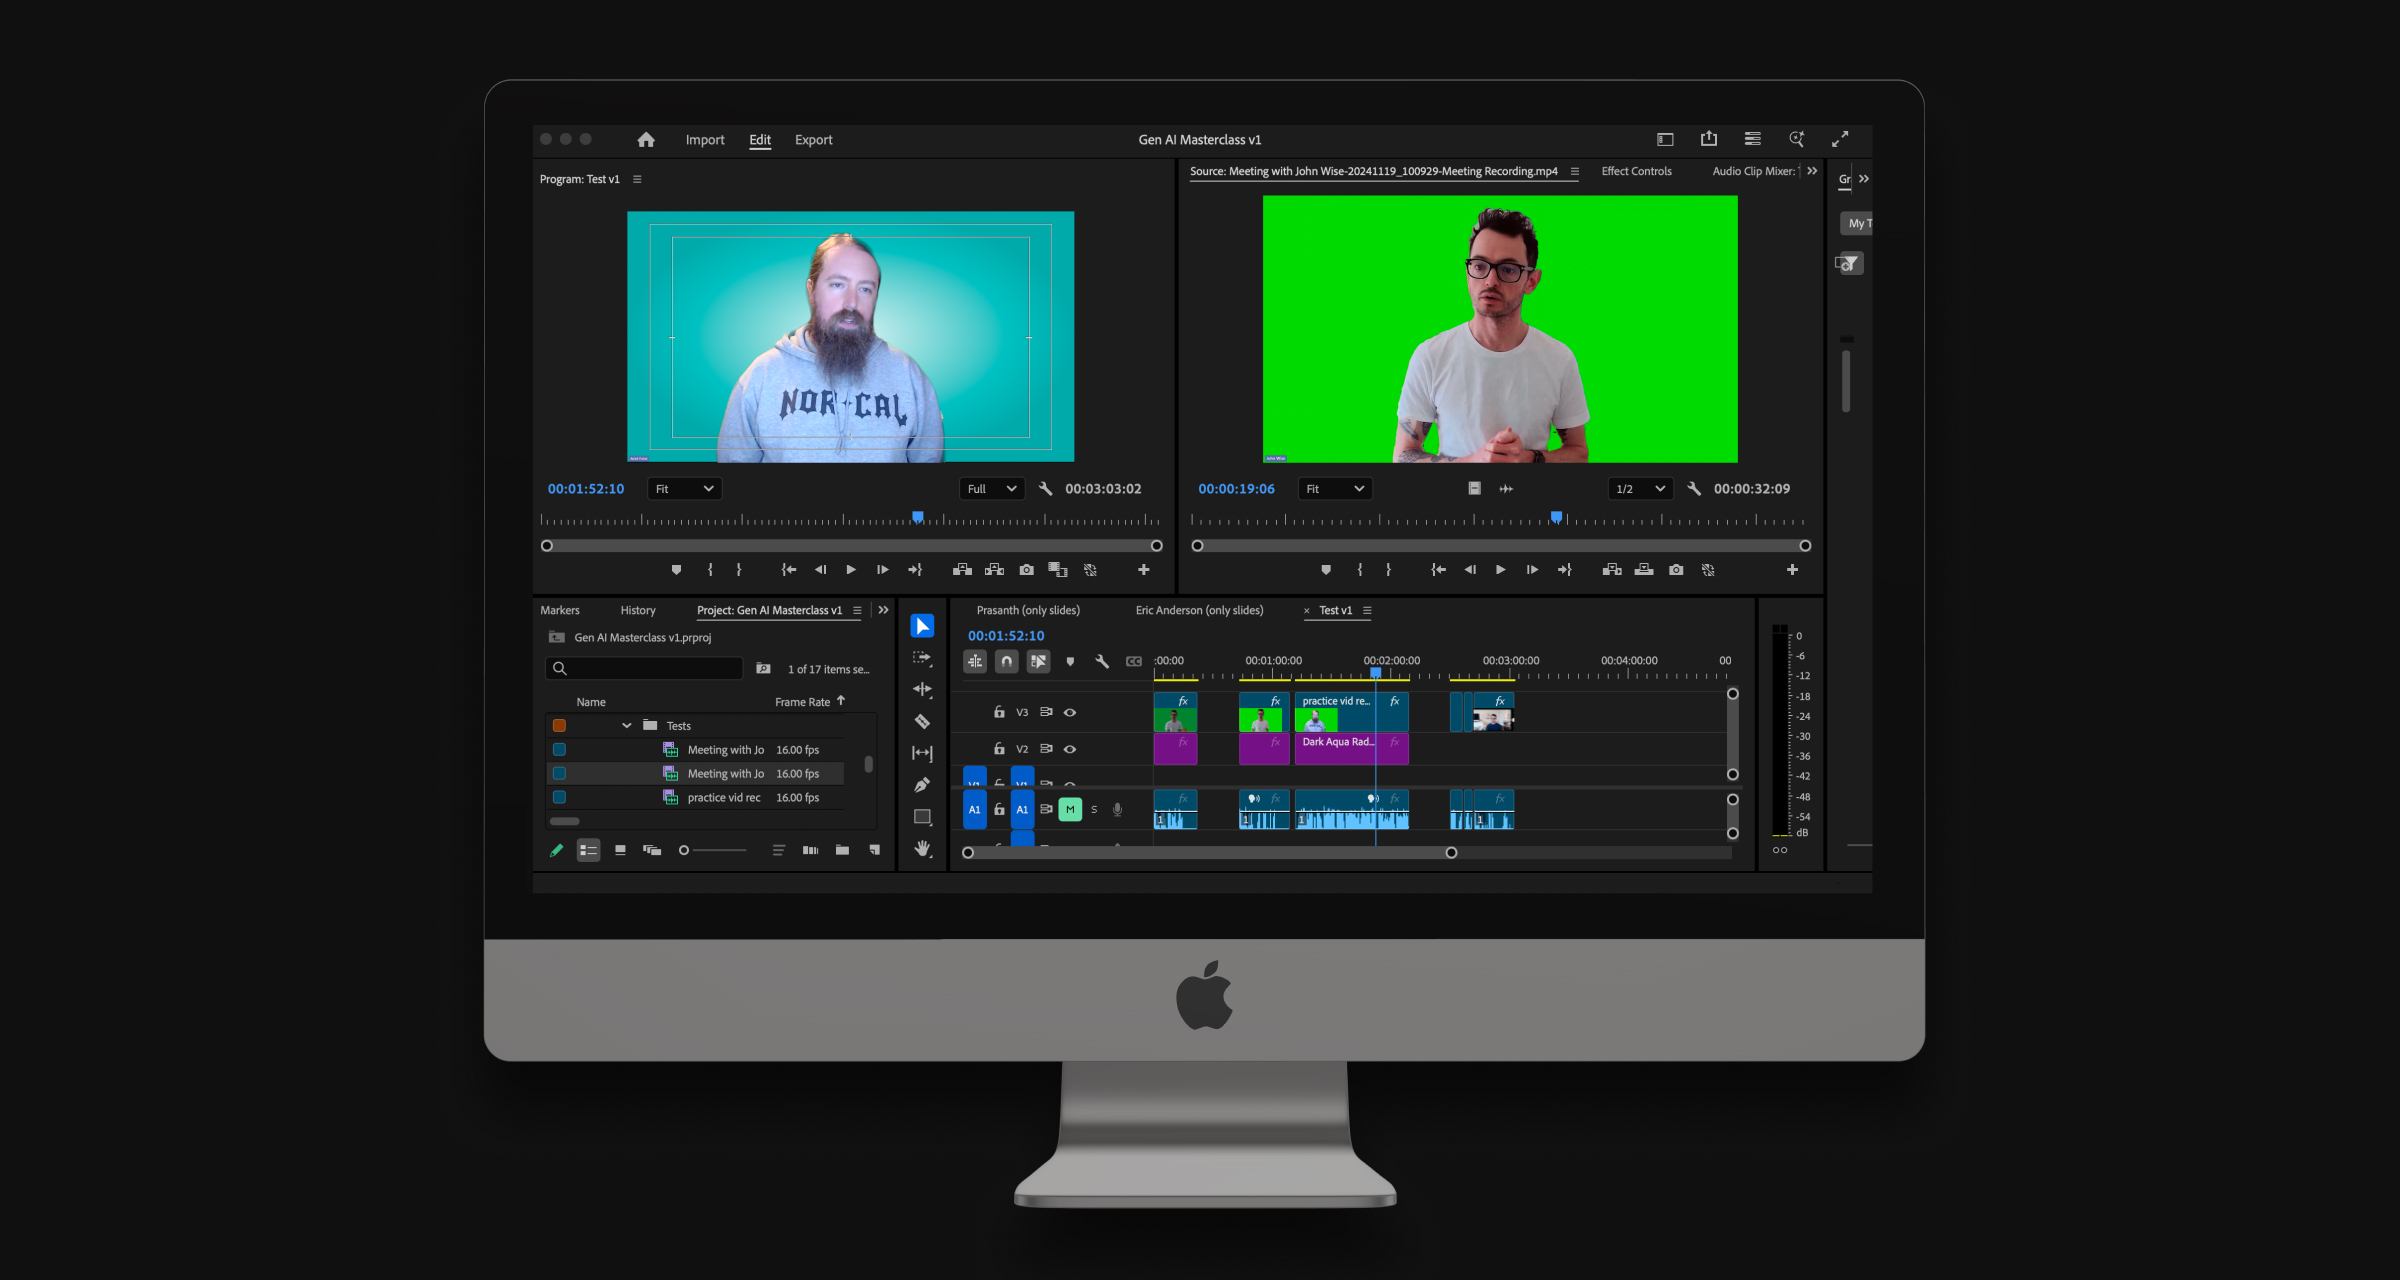
Task: Switch to the Effect Controls tab
Action: [x=1637, y=171]
